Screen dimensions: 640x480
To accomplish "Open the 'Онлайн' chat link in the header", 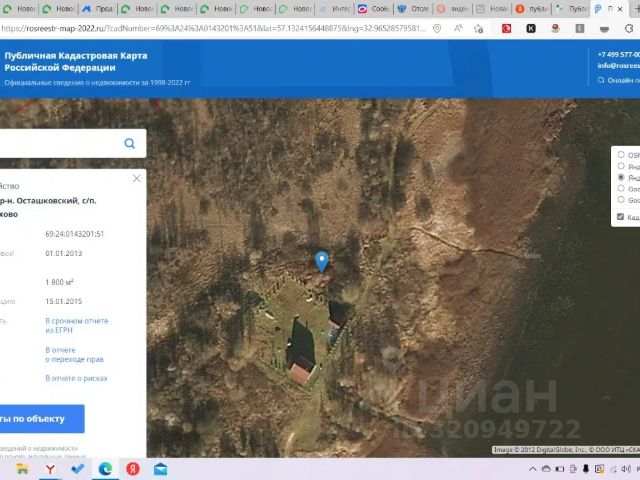I will [618, 80].
